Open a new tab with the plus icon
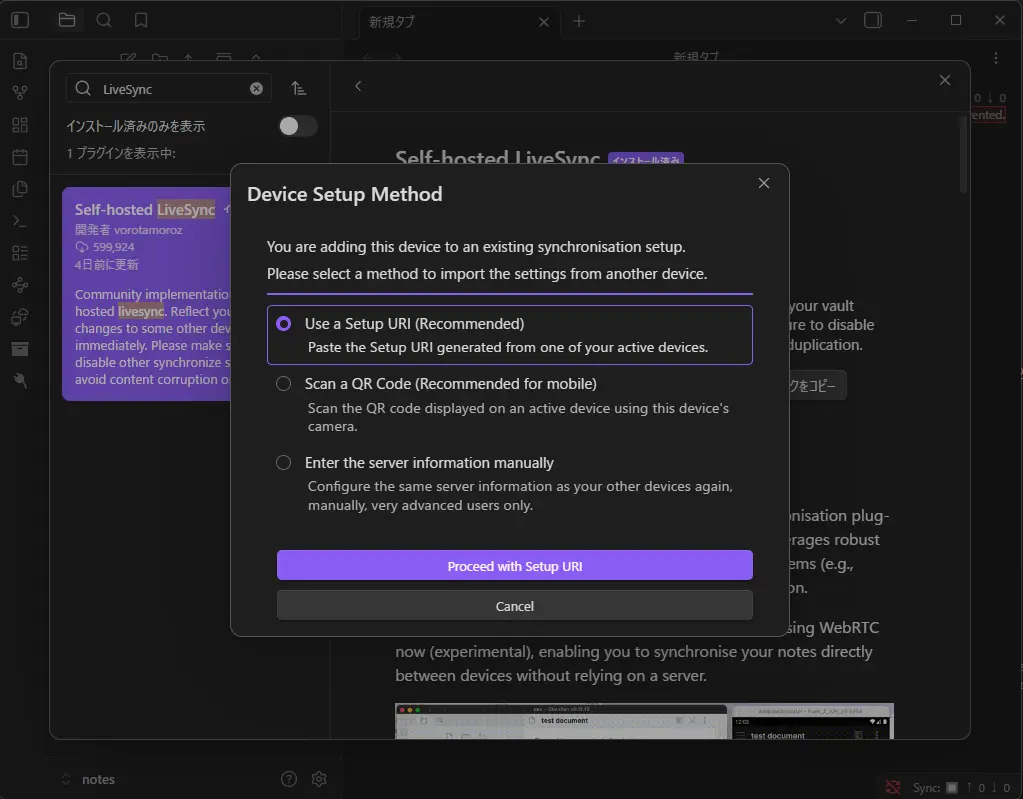Screen dimensions: 1023x799 tap(579, 21)
